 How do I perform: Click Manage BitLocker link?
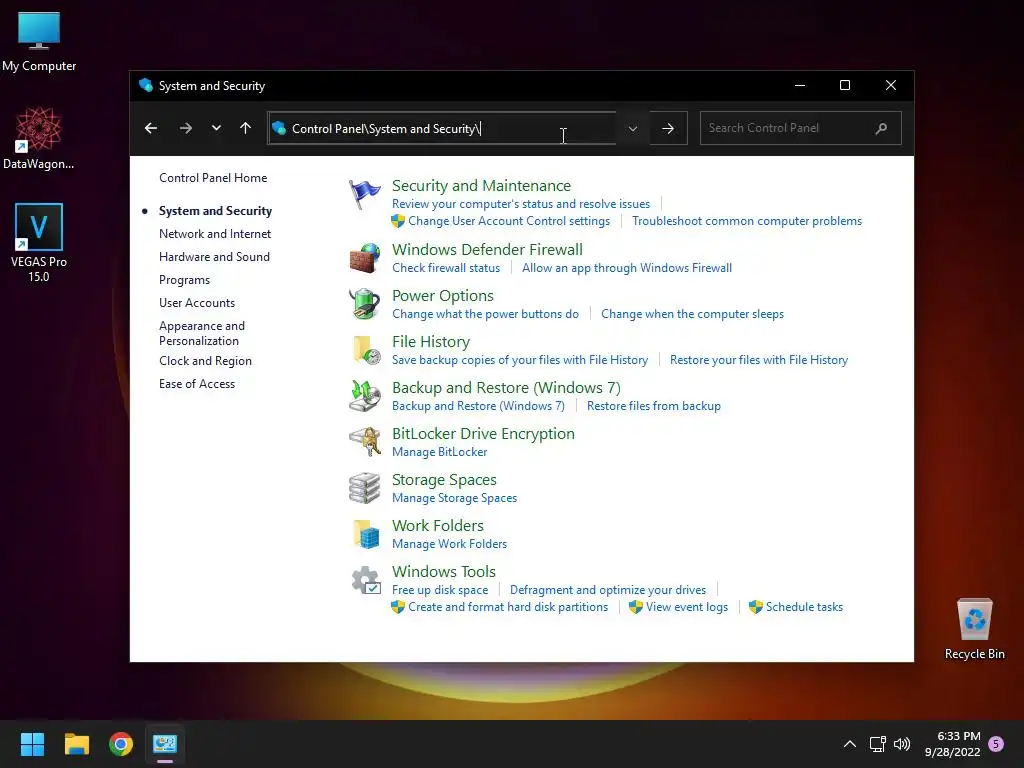(x=440, y=452)
